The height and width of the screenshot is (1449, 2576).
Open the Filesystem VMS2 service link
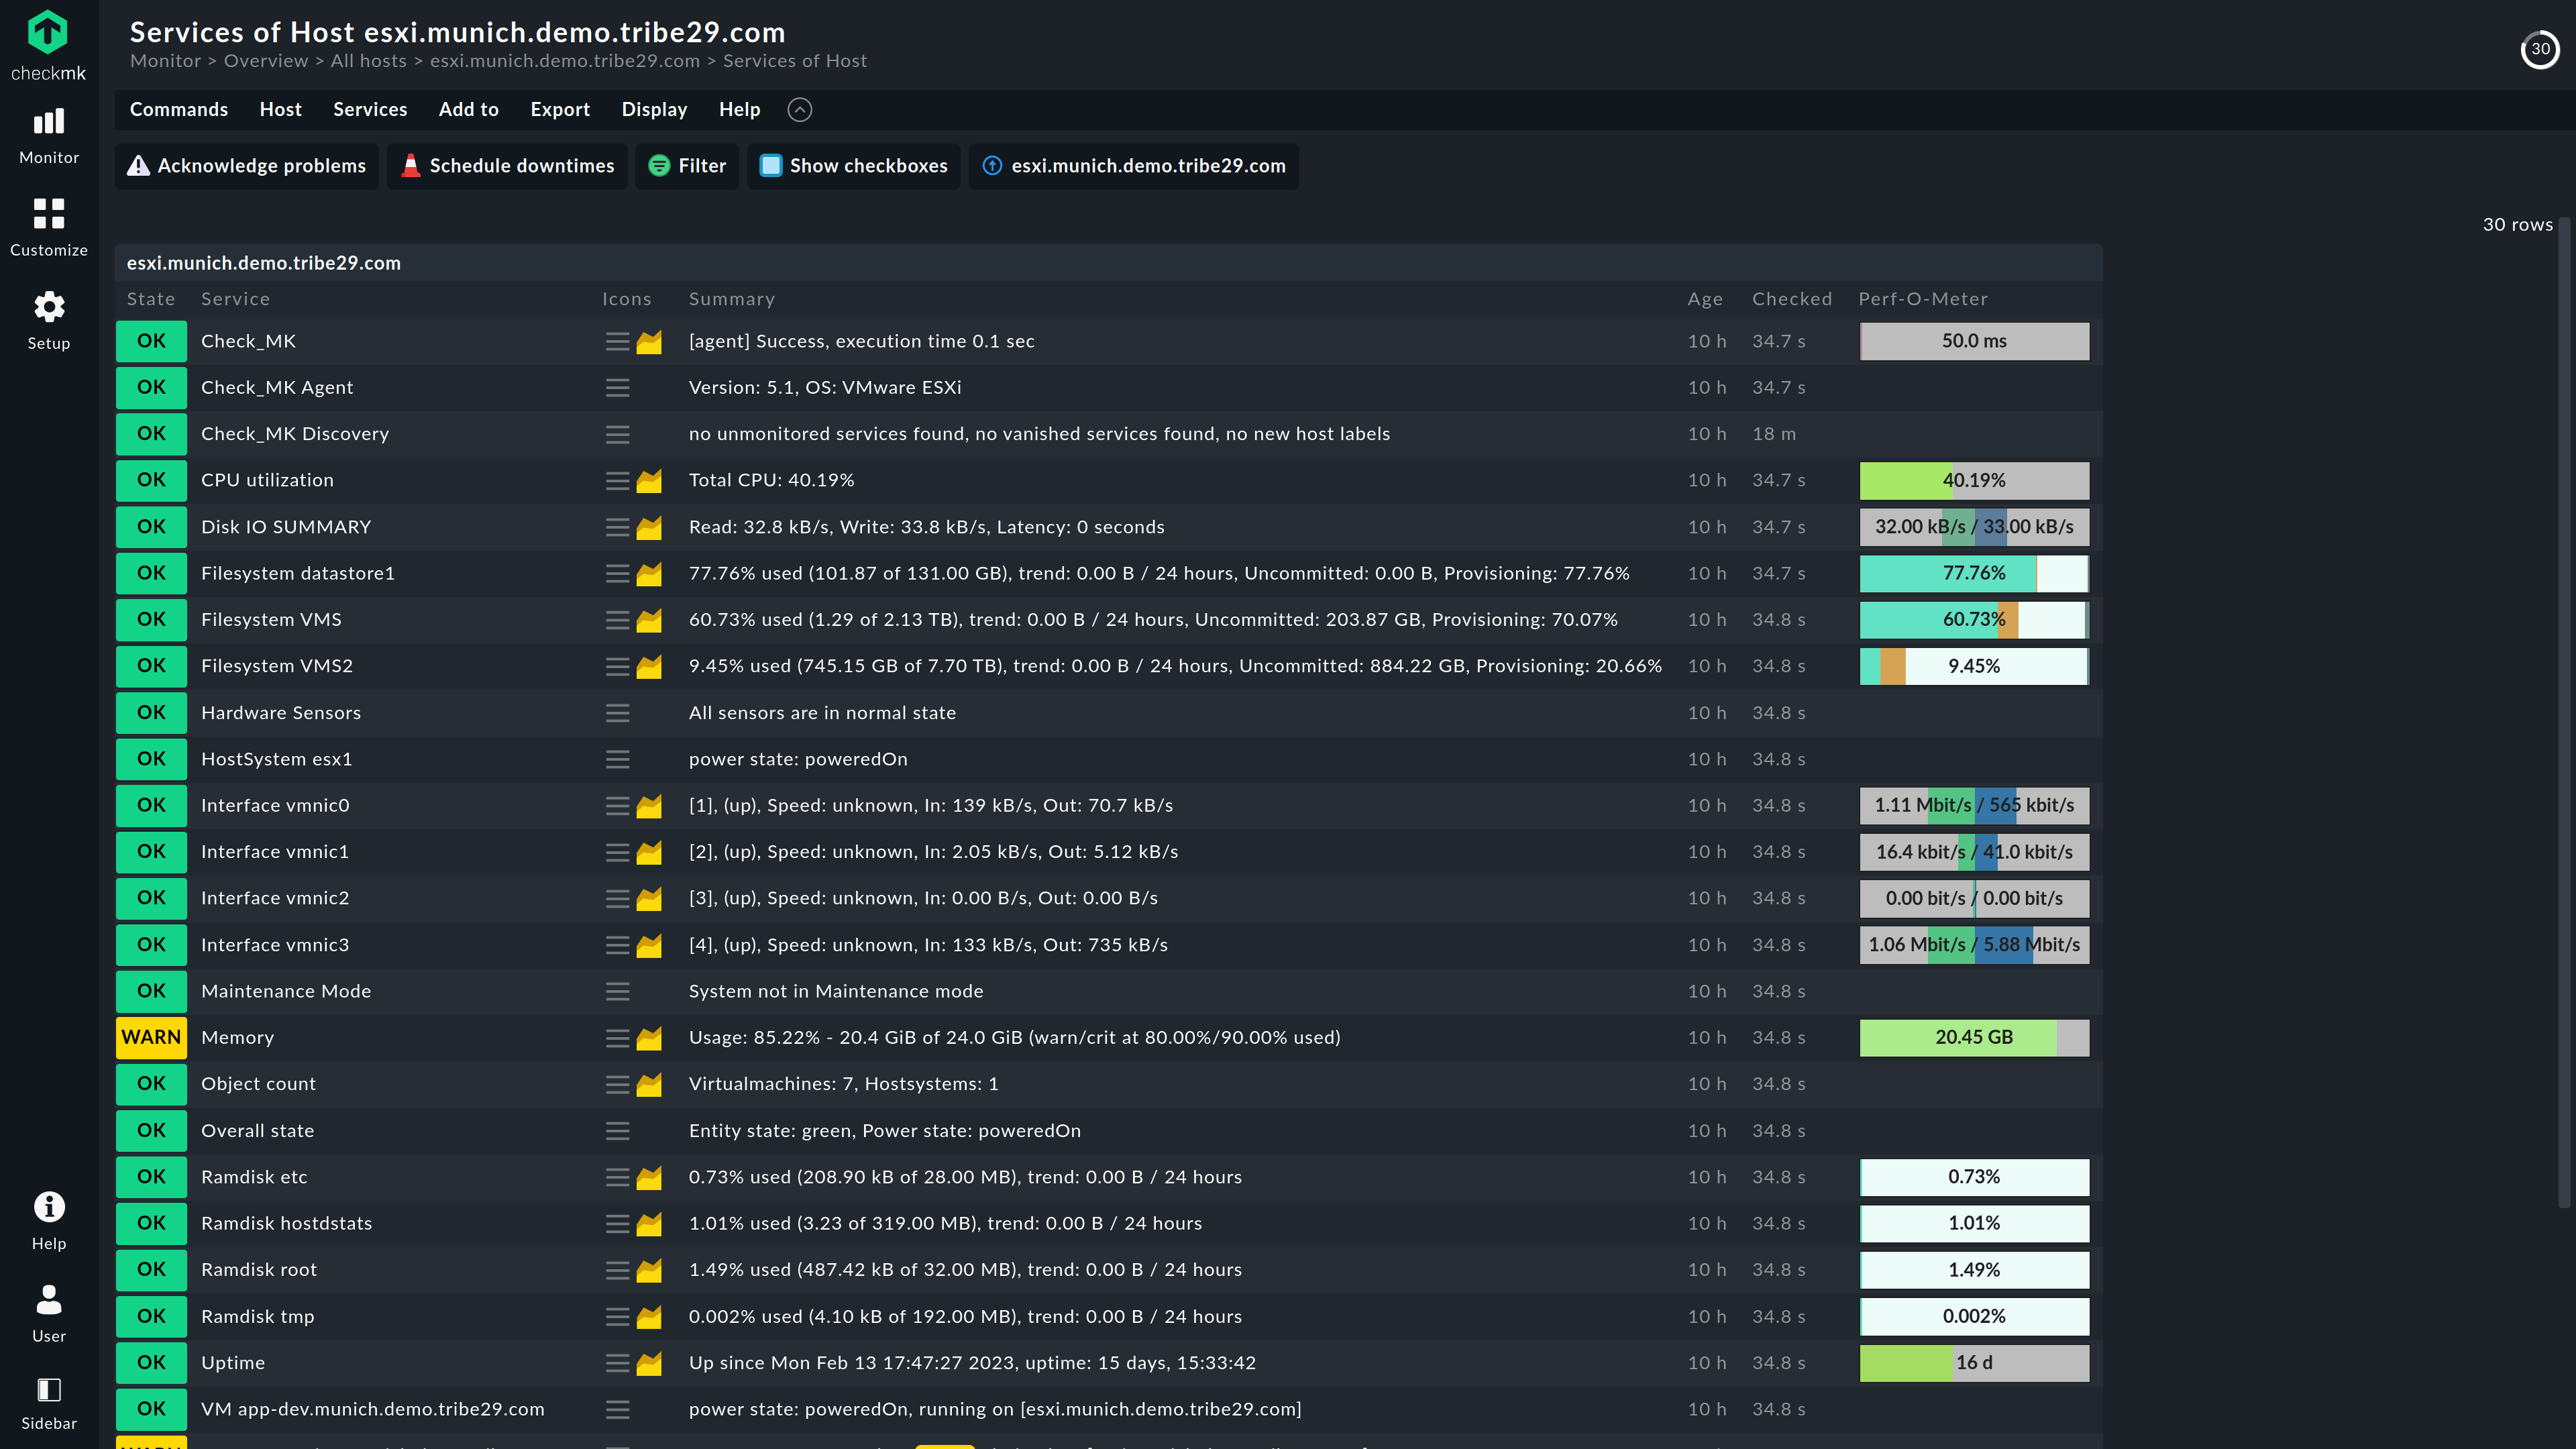click(277, 666)
